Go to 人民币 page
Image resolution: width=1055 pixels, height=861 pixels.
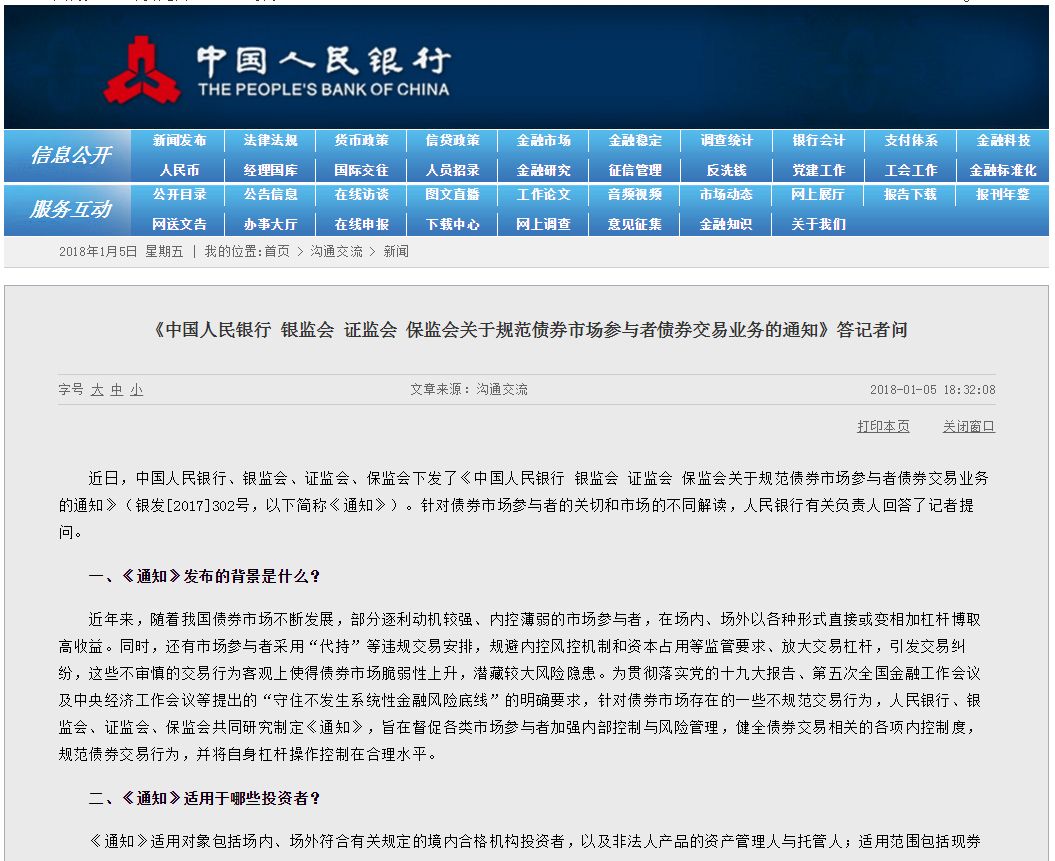click(179, 170)
